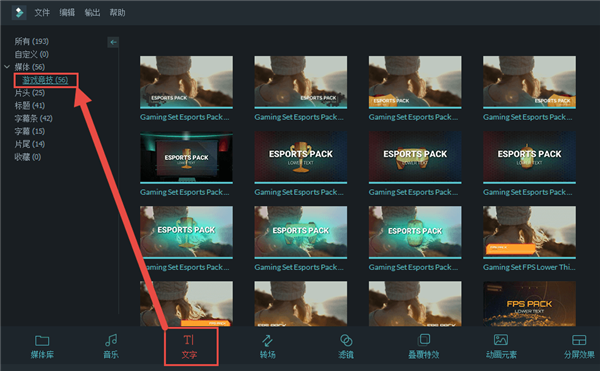Select the 媒体 (56) category label

coord(29,67)
